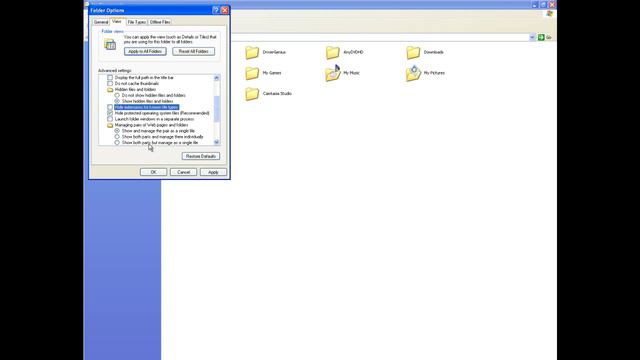
Task: Select Show both parts and manage individually
Action: [x=117, y=137]
